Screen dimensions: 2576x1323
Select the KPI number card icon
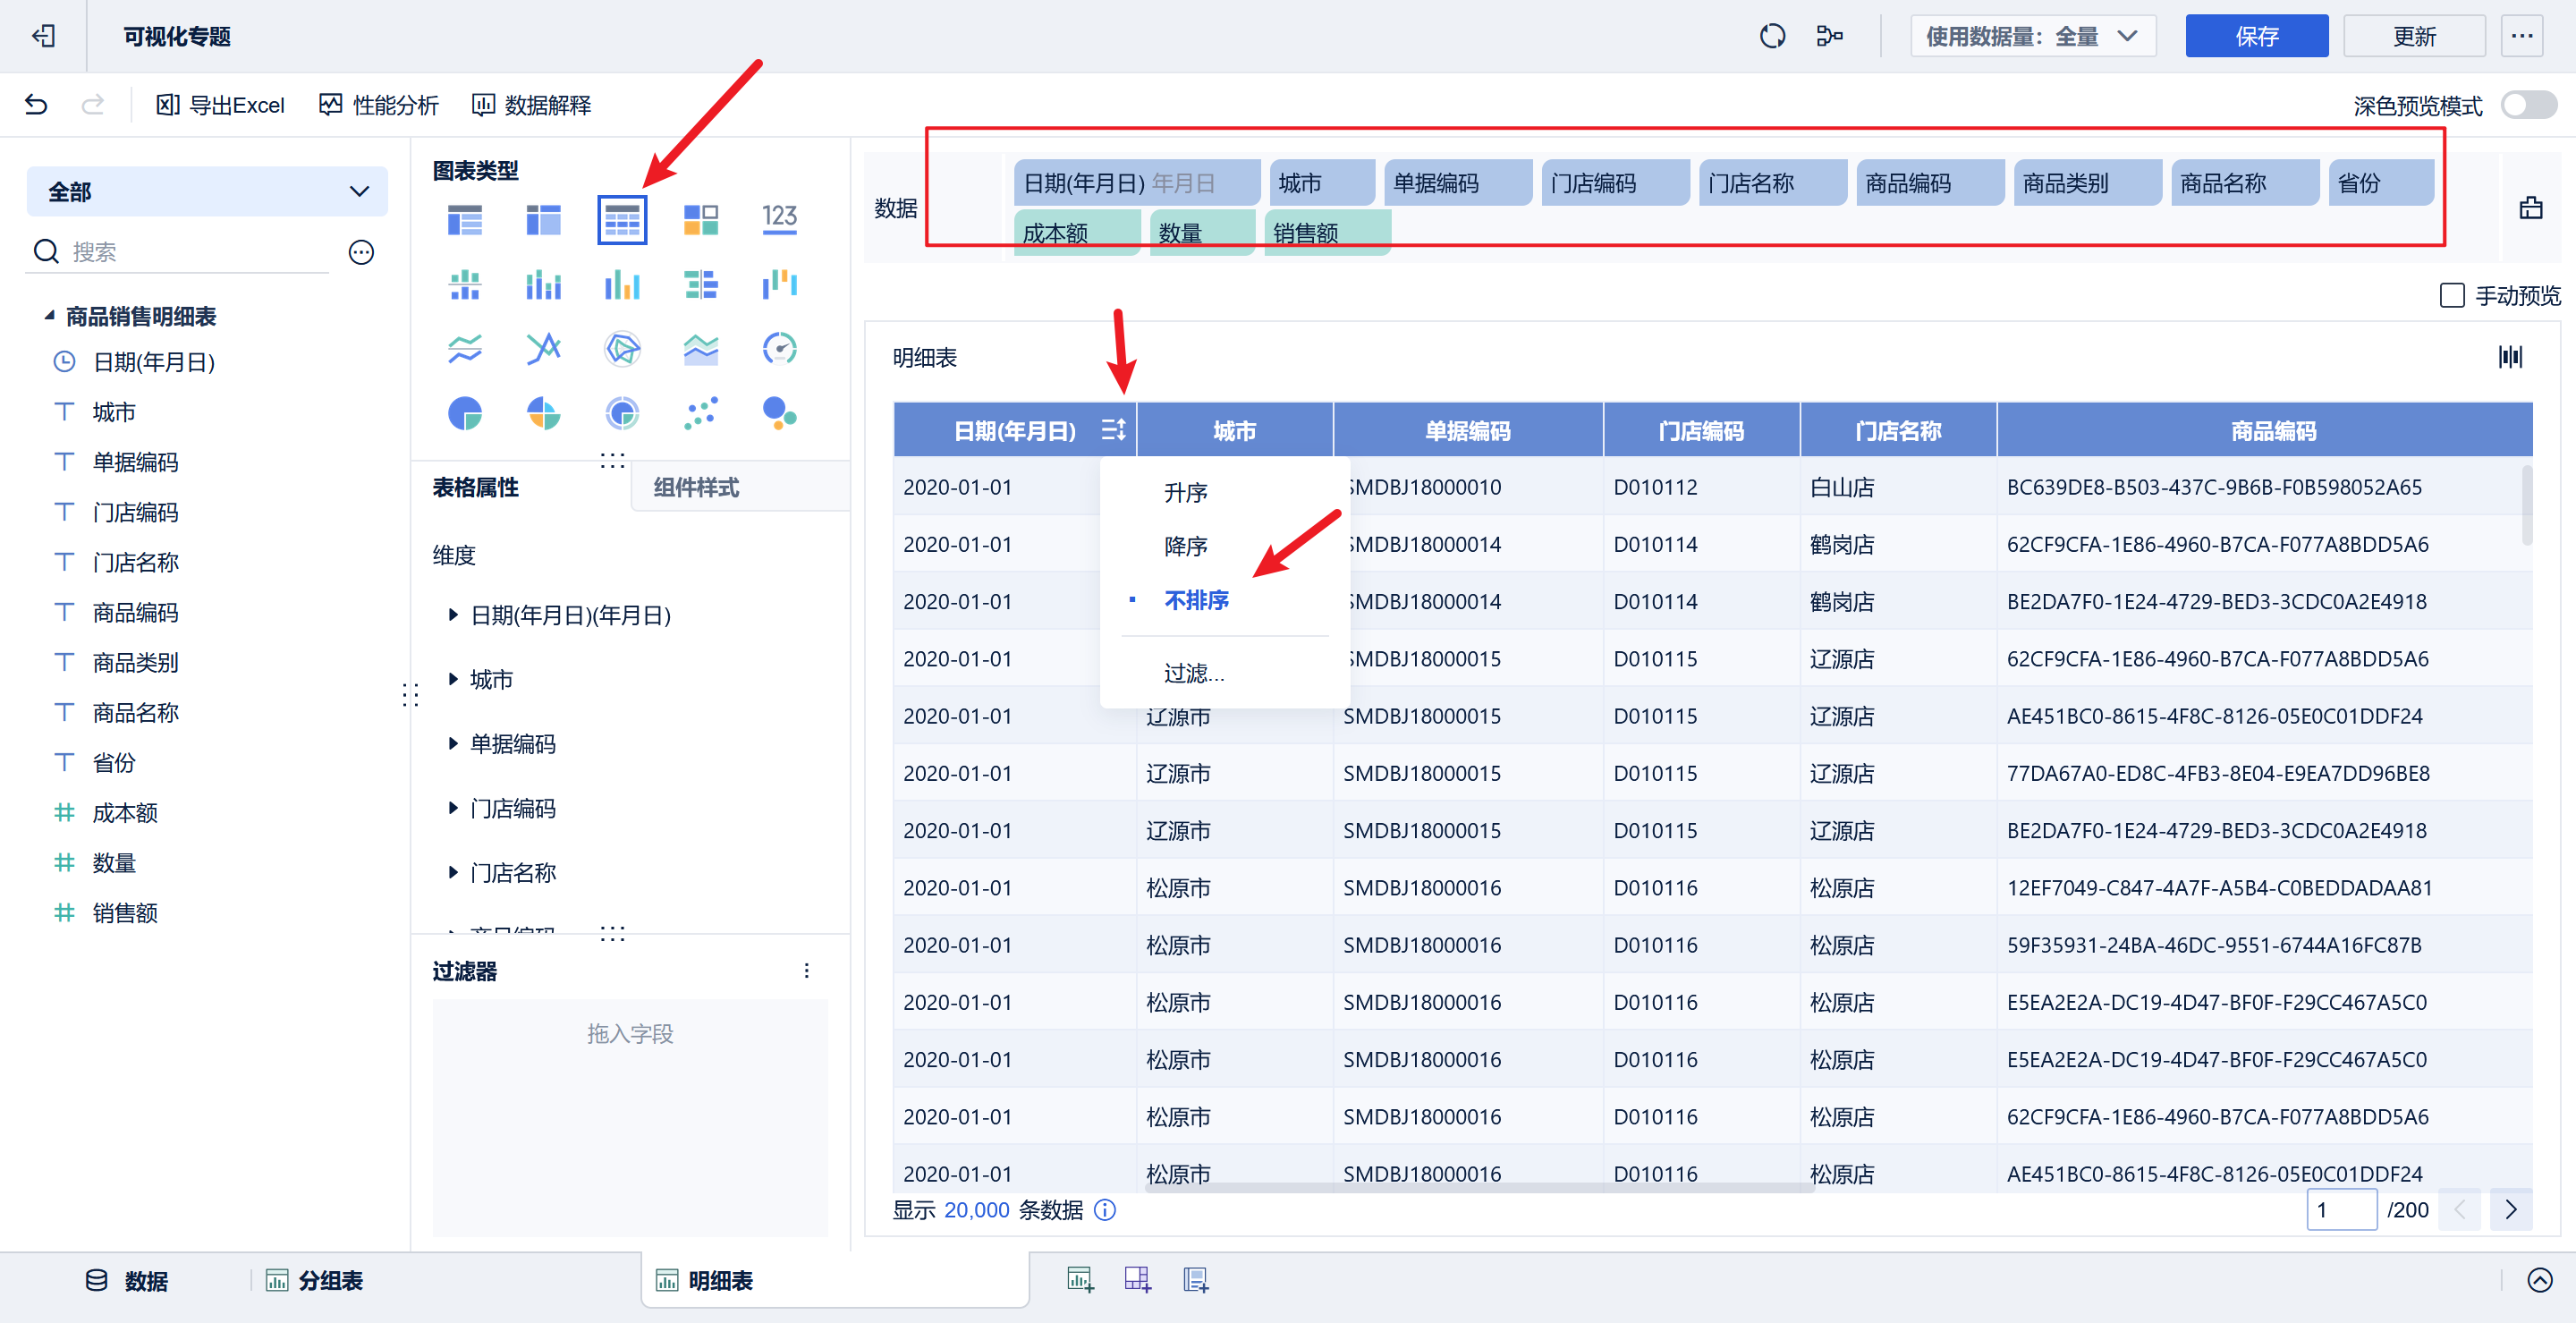779,219
